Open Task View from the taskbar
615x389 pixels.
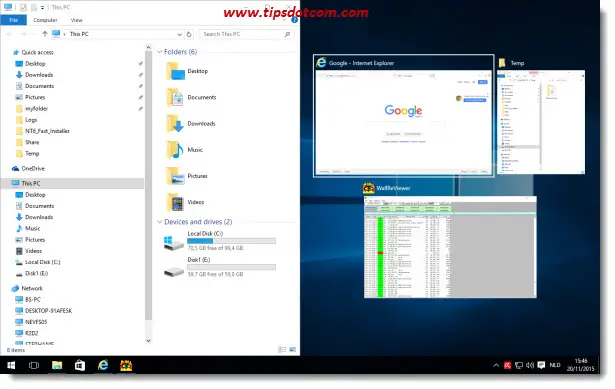pos(34,365)
